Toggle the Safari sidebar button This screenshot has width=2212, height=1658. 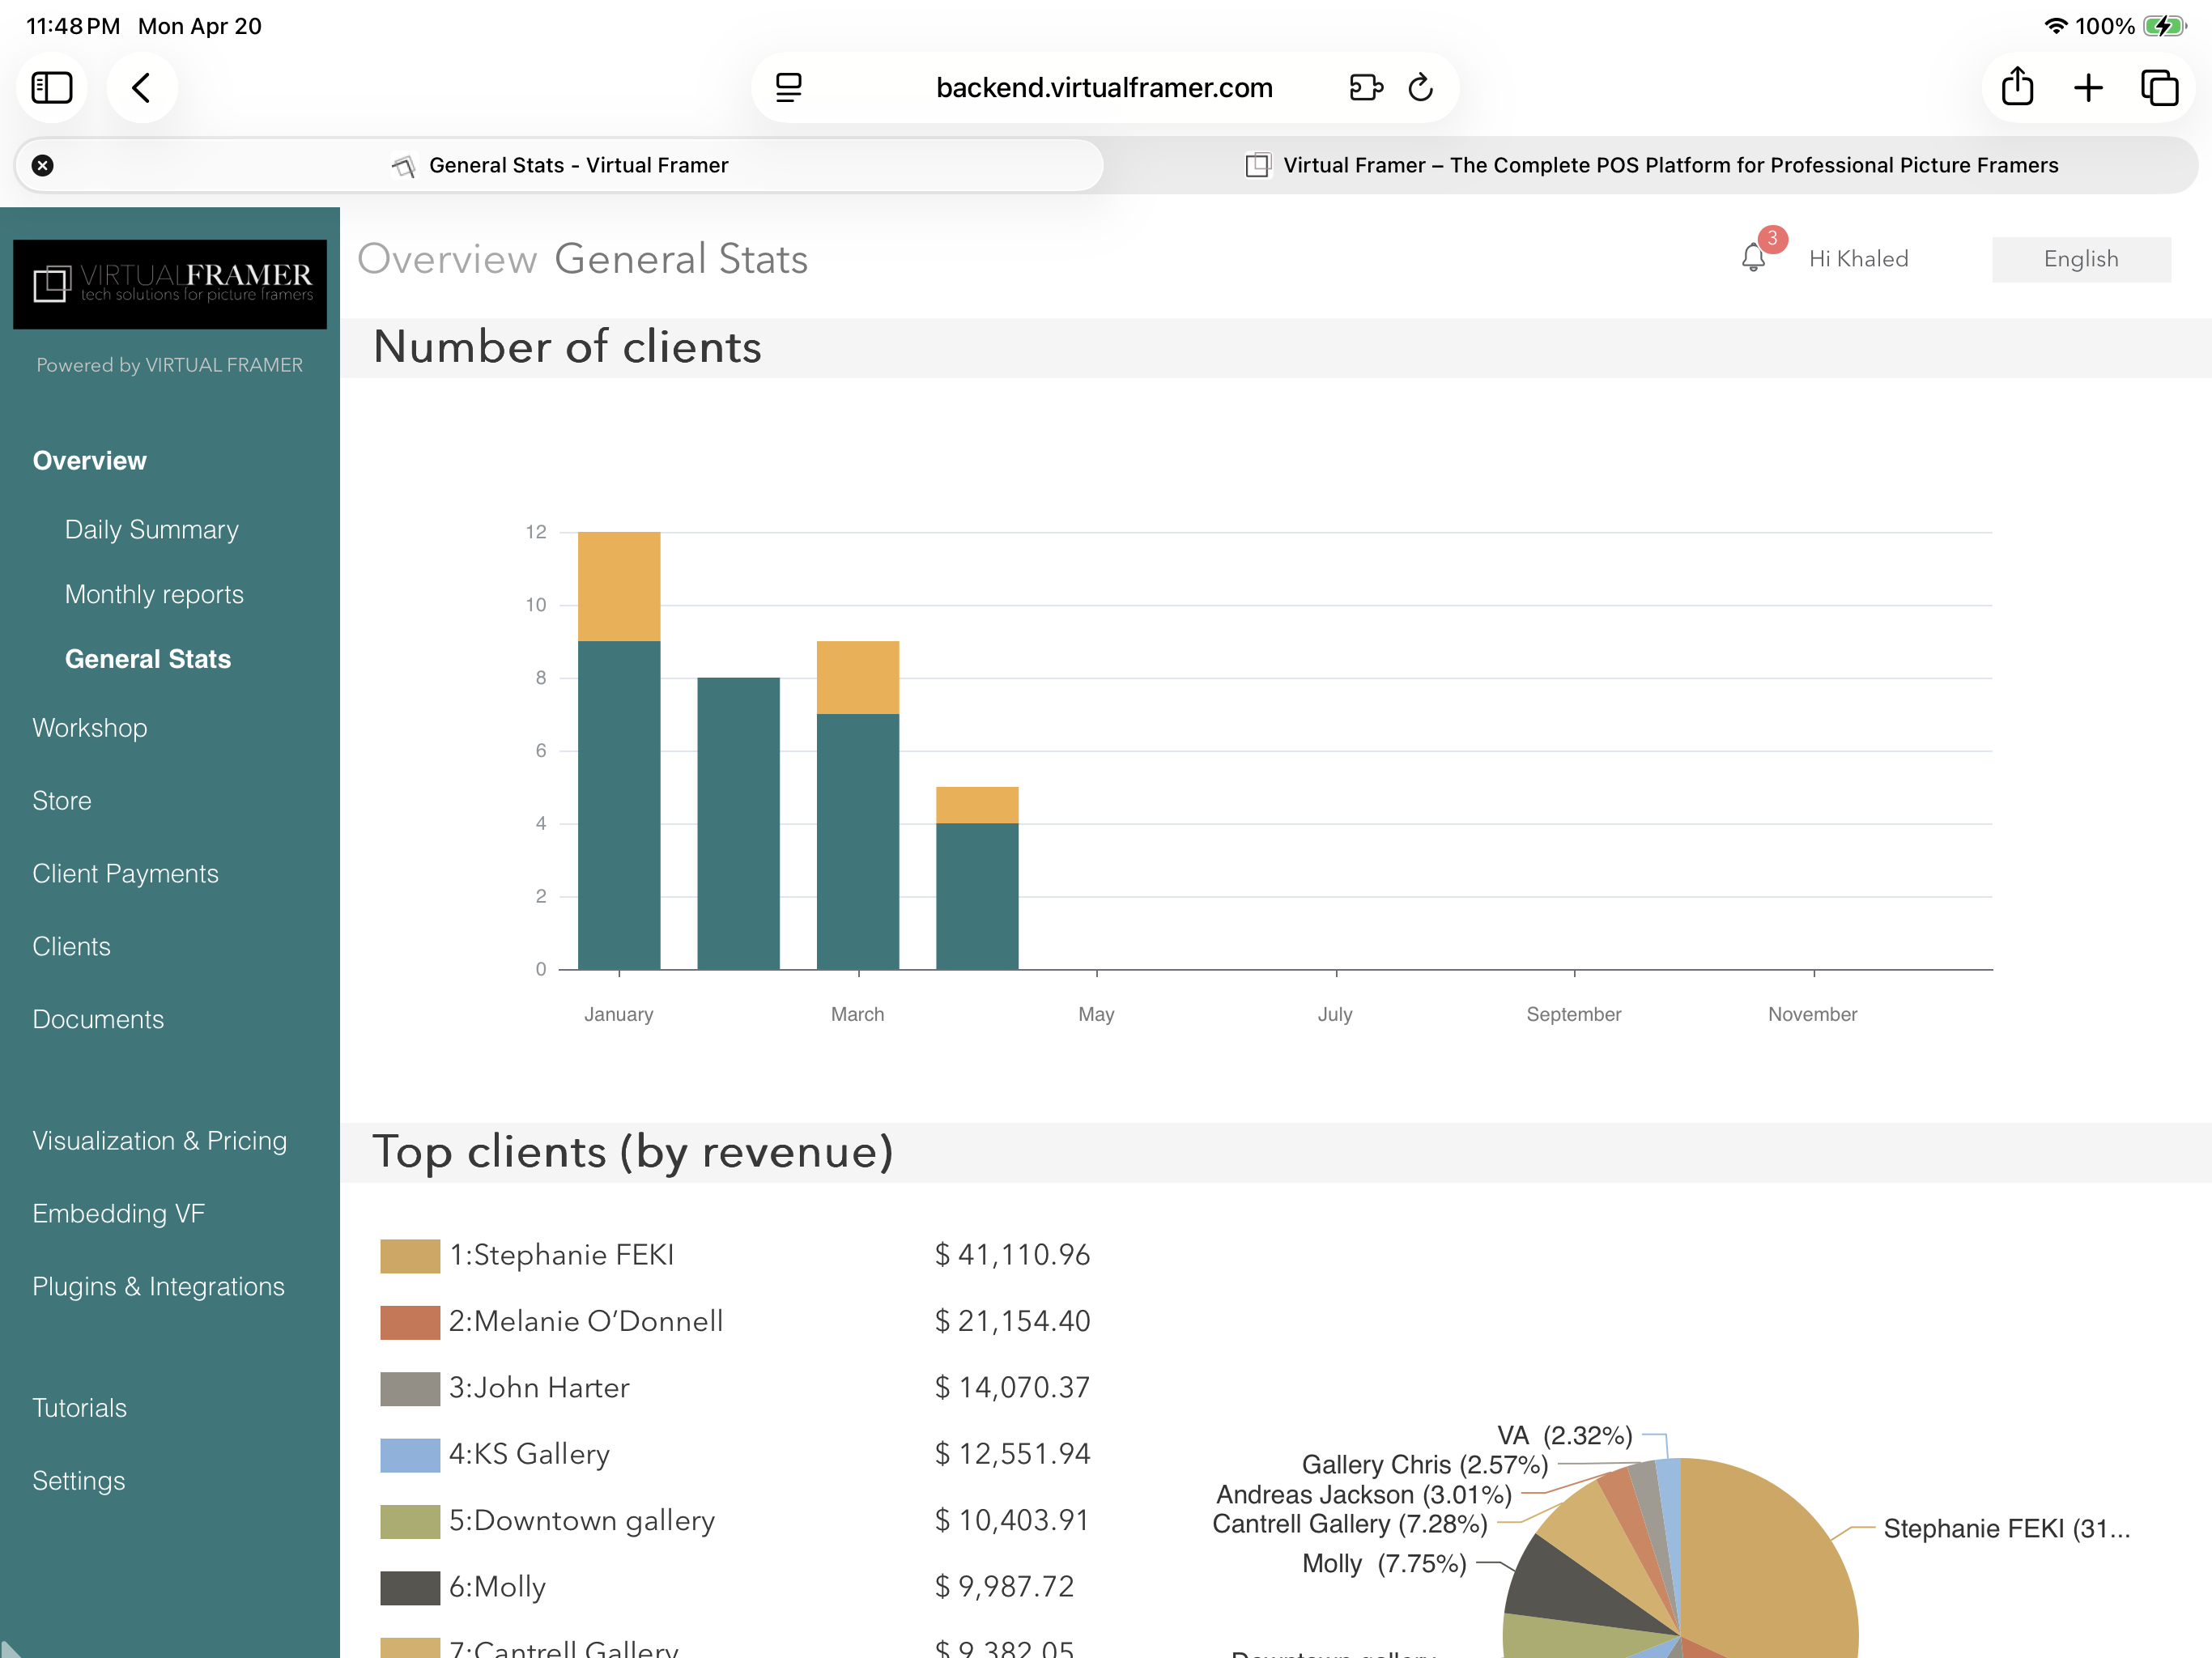[x=52, y=88]
